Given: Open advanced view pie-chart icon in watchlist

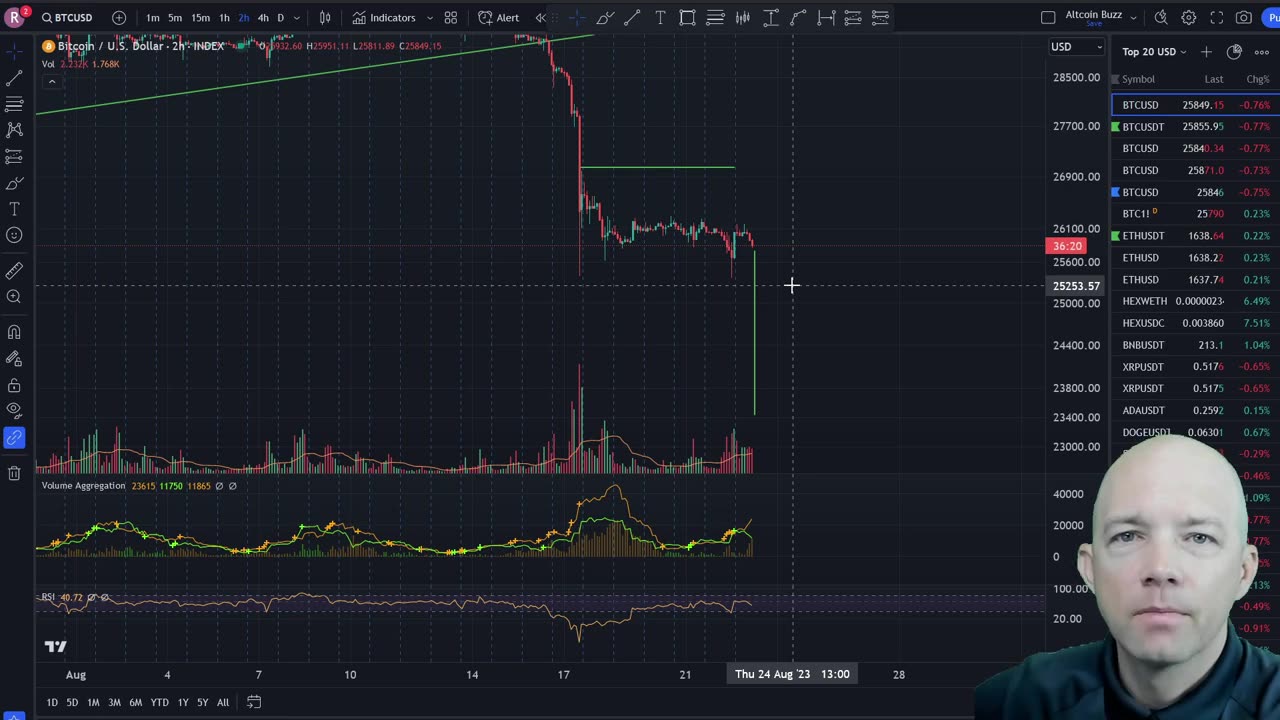Looking at the screenshot, I should [x=1234, y=52].
